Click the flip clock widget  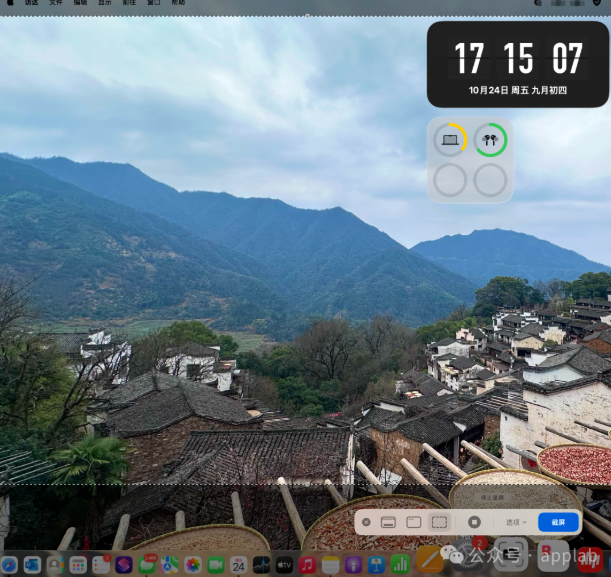[518, 63]
